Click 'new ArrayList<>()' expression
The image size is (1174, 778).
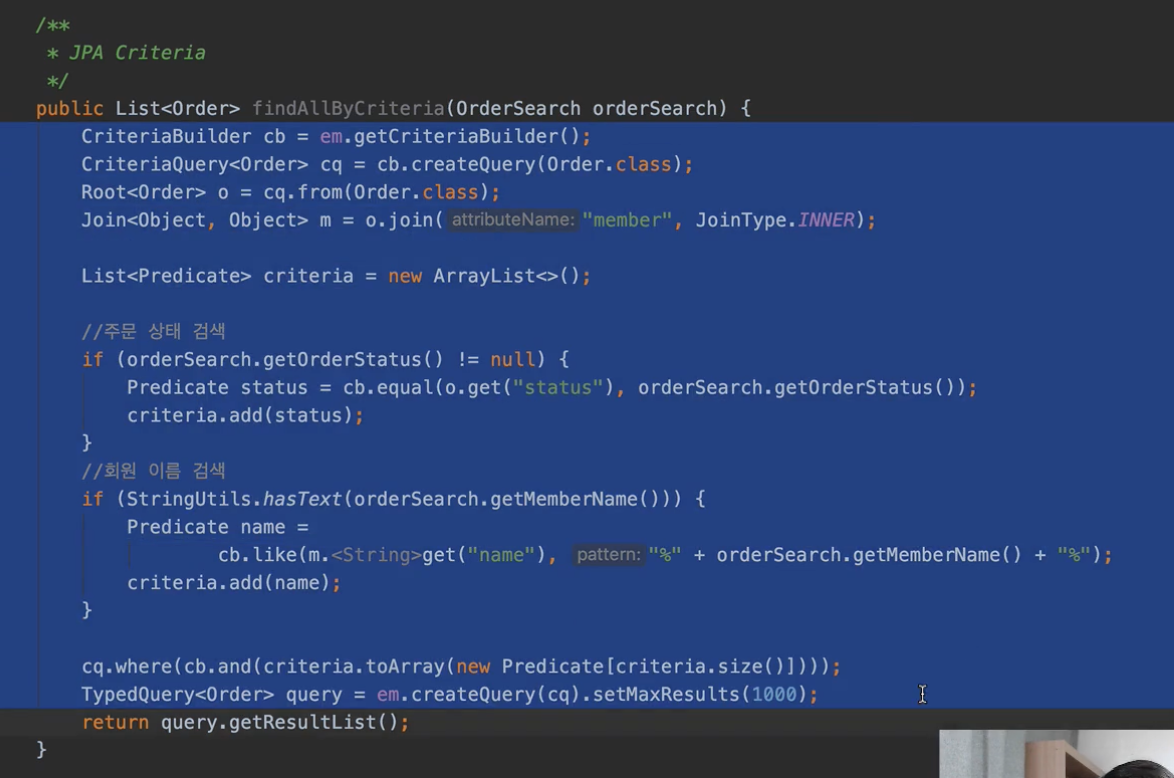pos(484,276)
